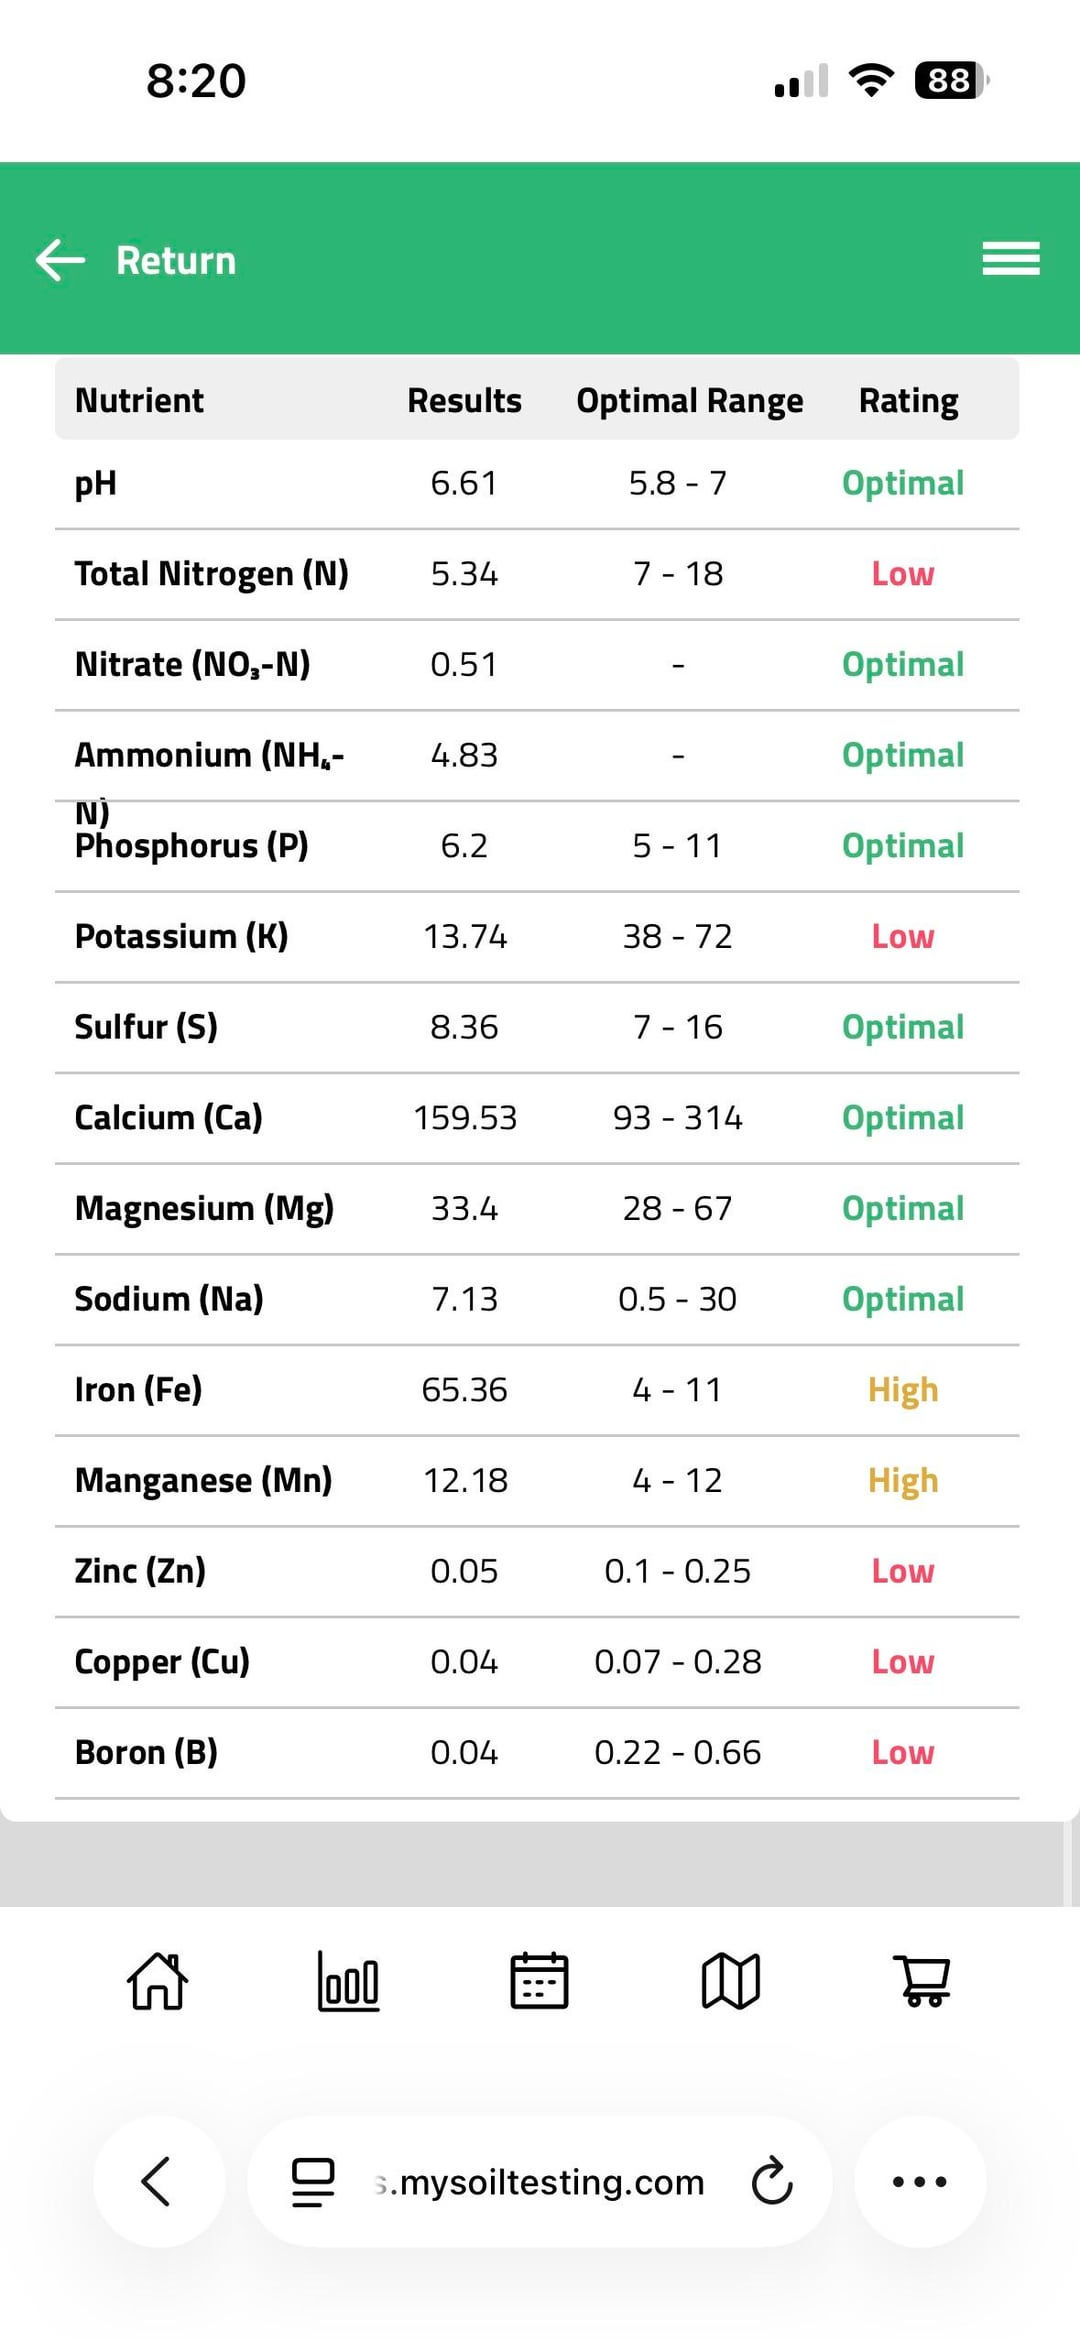Tap the Return back arrow
The image size is (1080, 2341).
tap(60, 260)
